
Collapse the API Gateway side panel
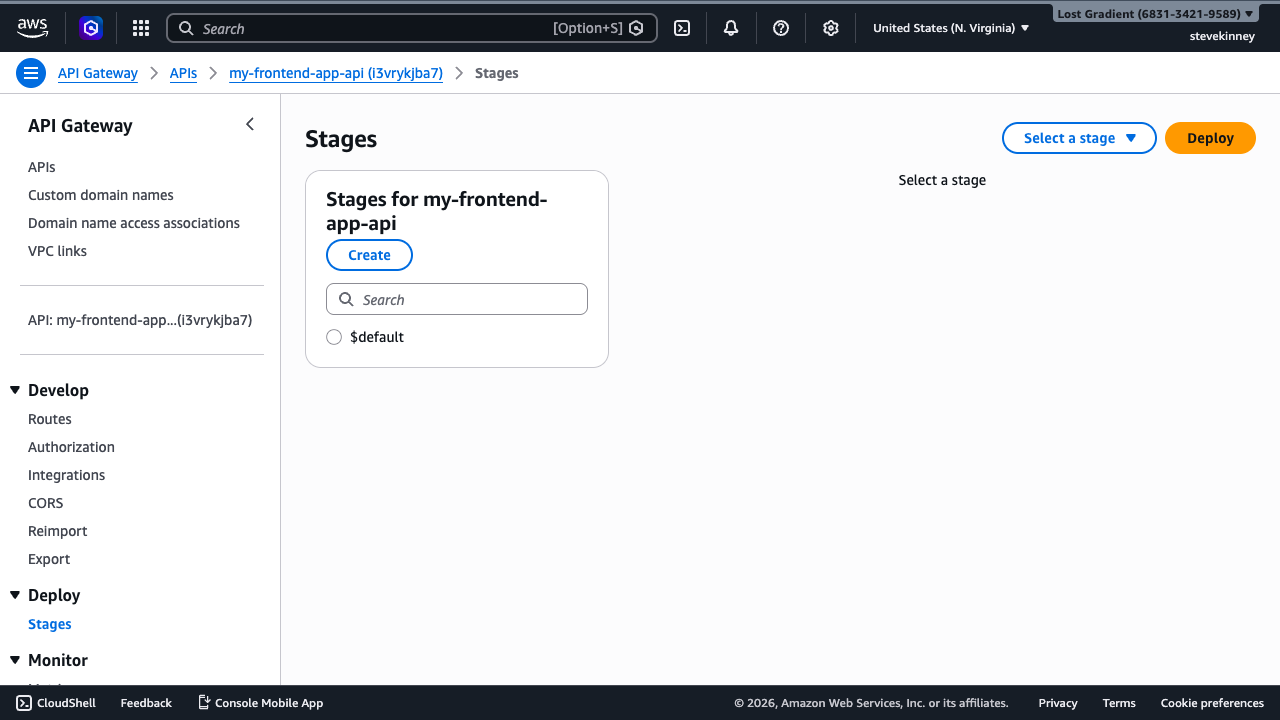click(250, 124)
